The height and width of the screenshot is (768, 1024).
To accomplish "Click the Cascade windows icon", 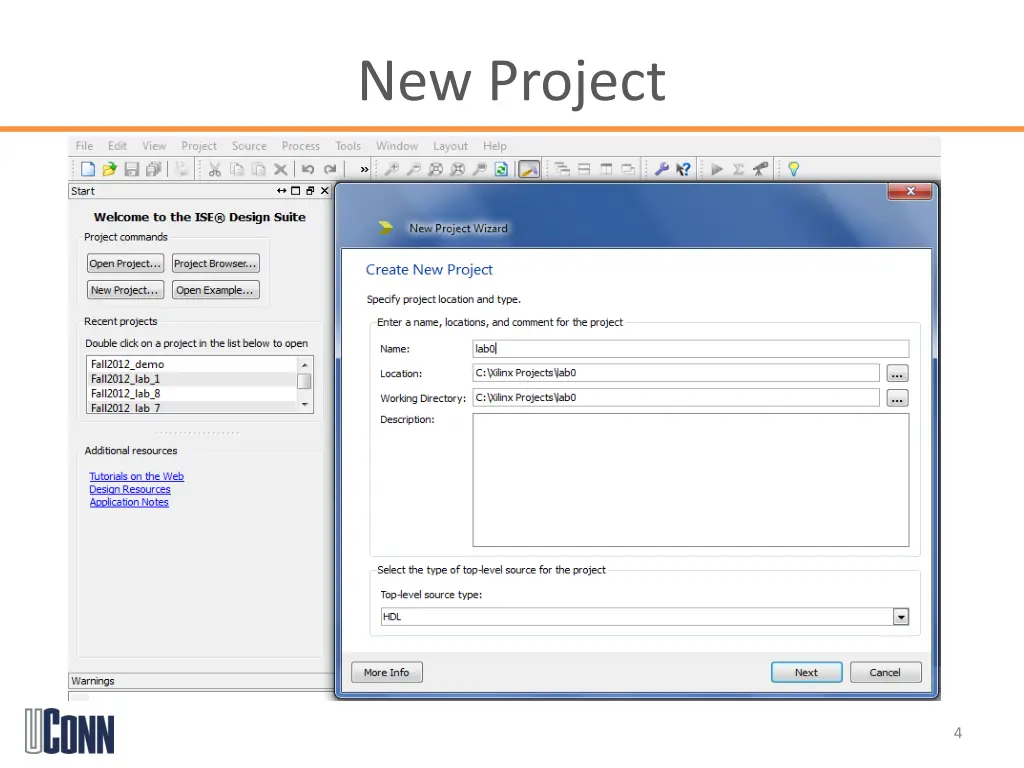I will pyautogui.click(x=562, y=169).
